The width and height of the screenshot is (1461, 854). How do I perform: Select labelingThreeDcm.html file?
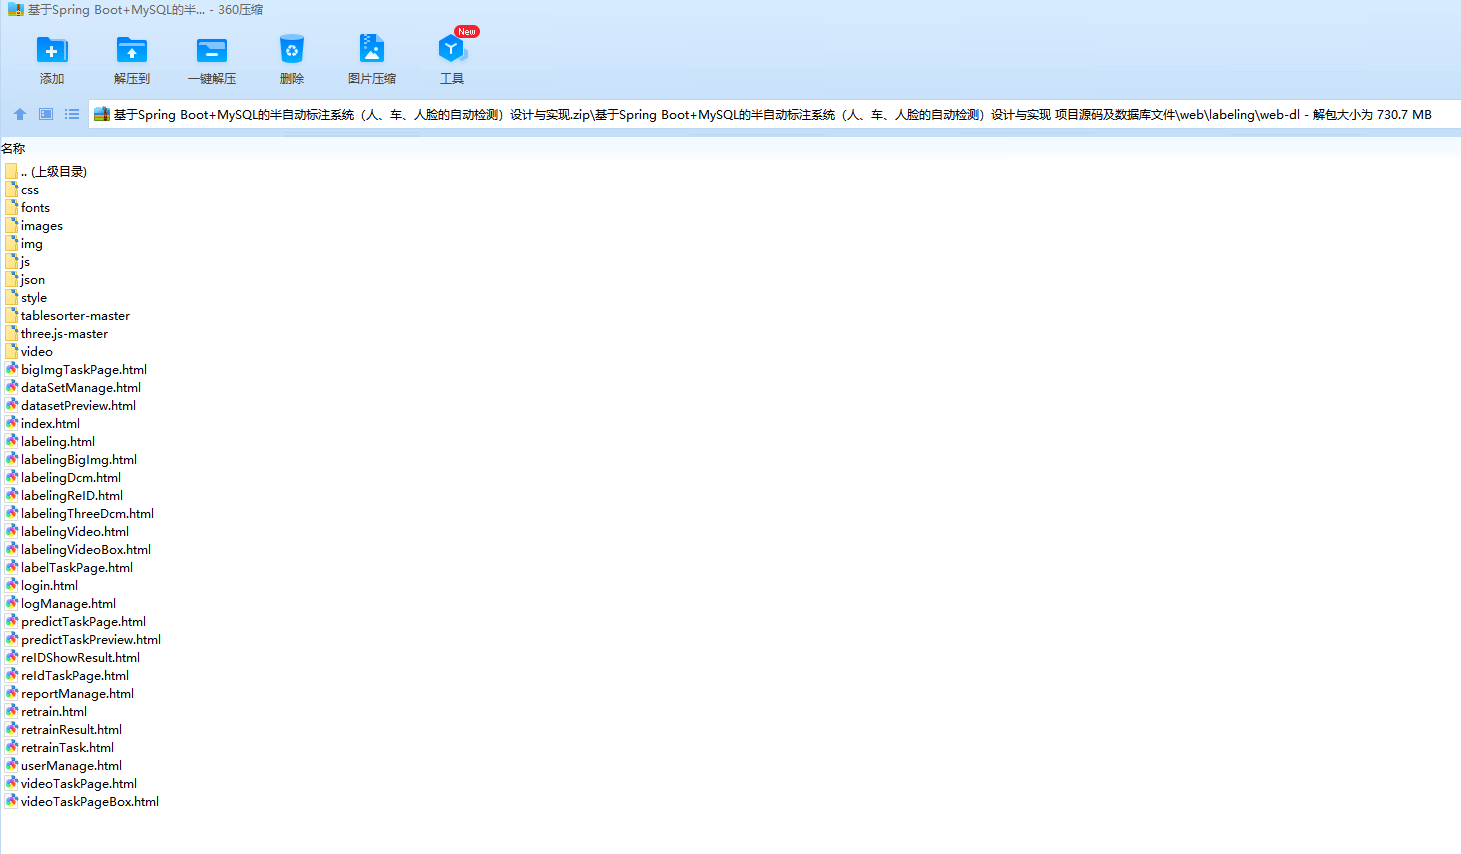coord(79,513)
